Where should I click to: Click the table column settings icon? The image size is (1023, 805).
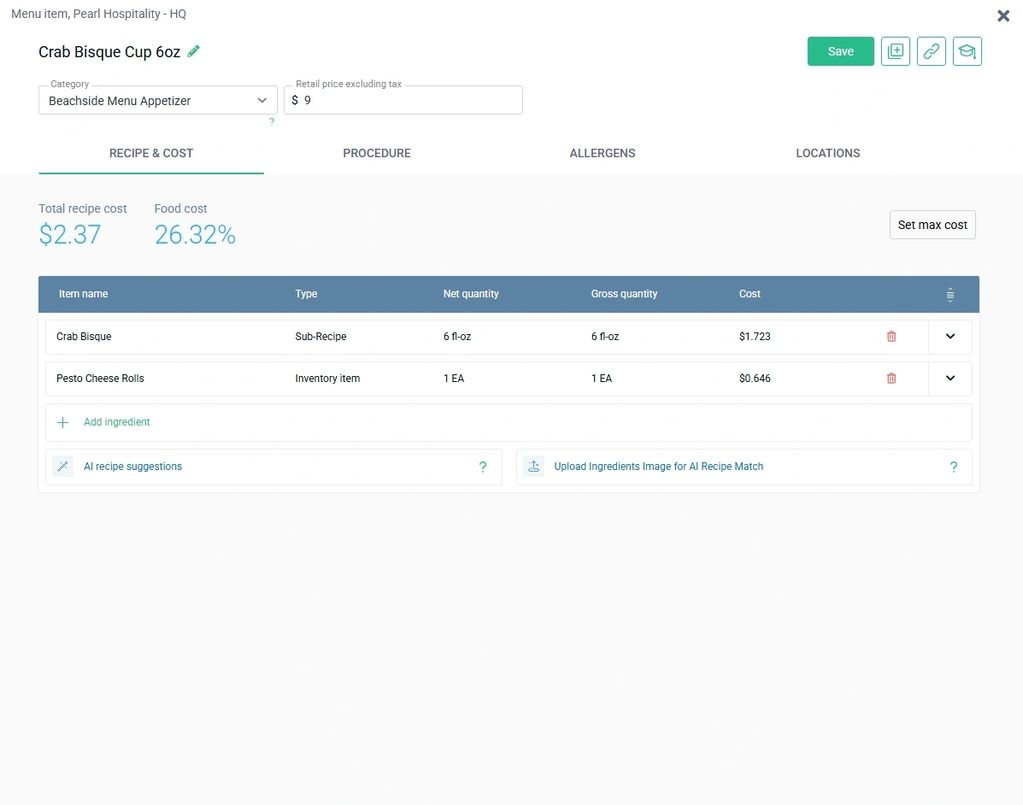(x=950, y=294)
